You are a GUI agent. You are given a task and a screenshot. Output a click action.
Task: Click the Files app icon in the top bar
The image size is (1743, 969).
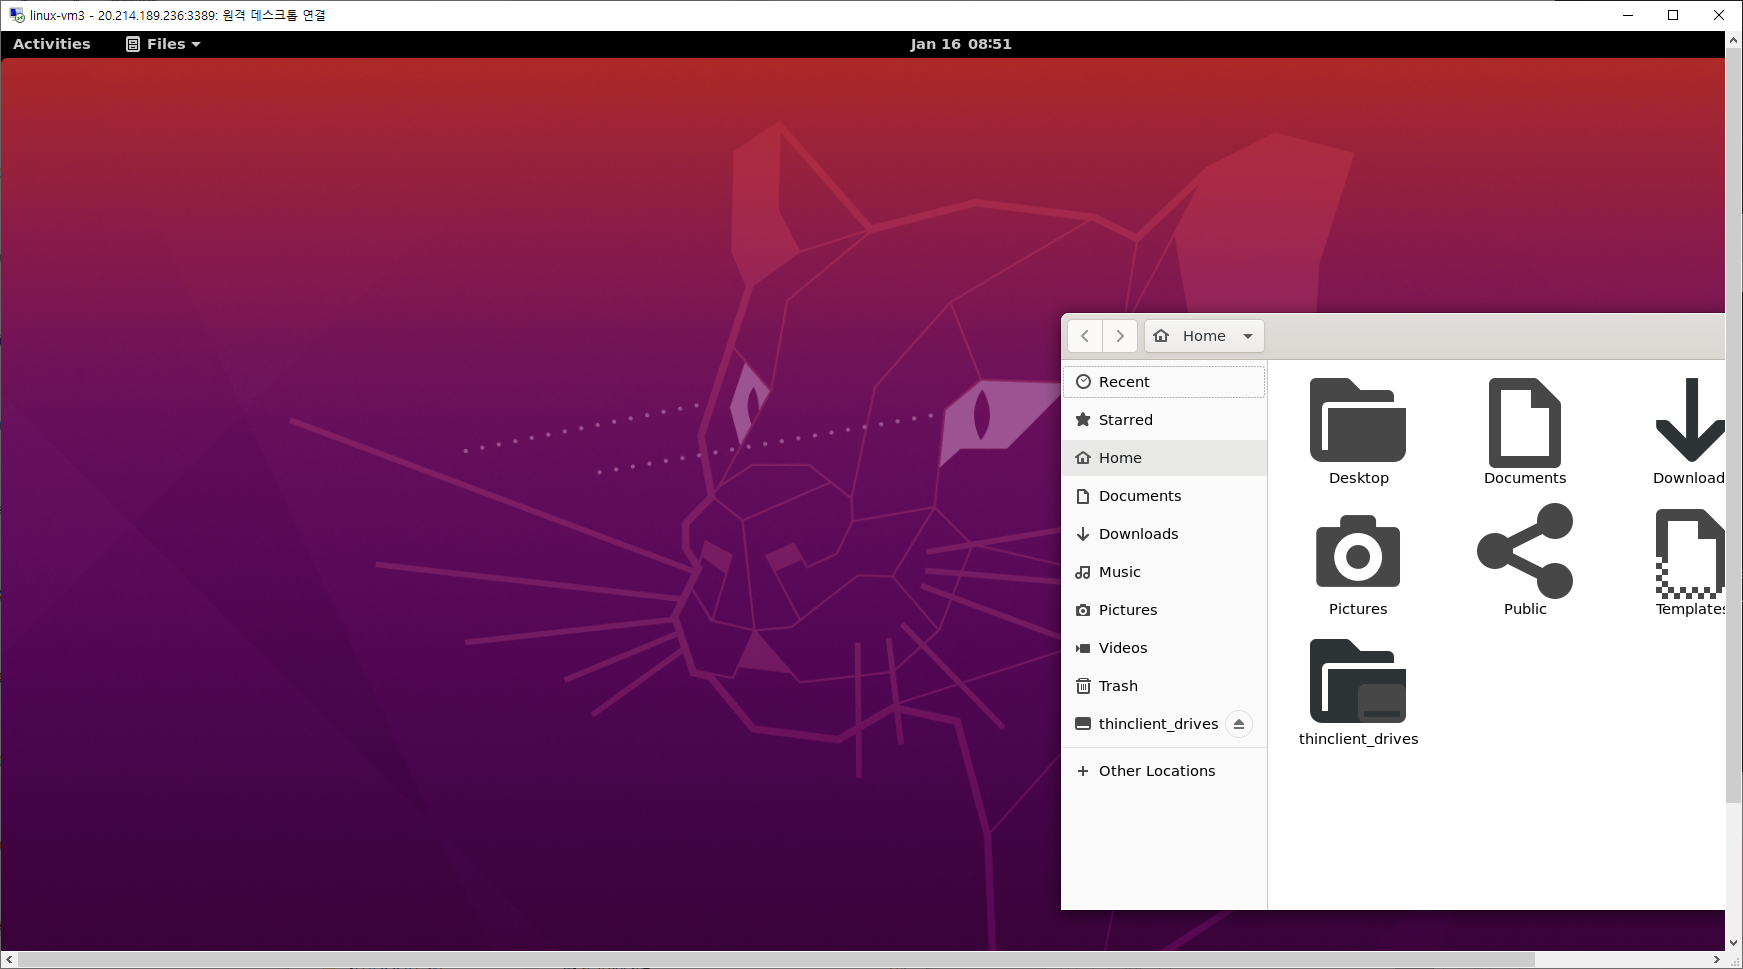point(133,44)
